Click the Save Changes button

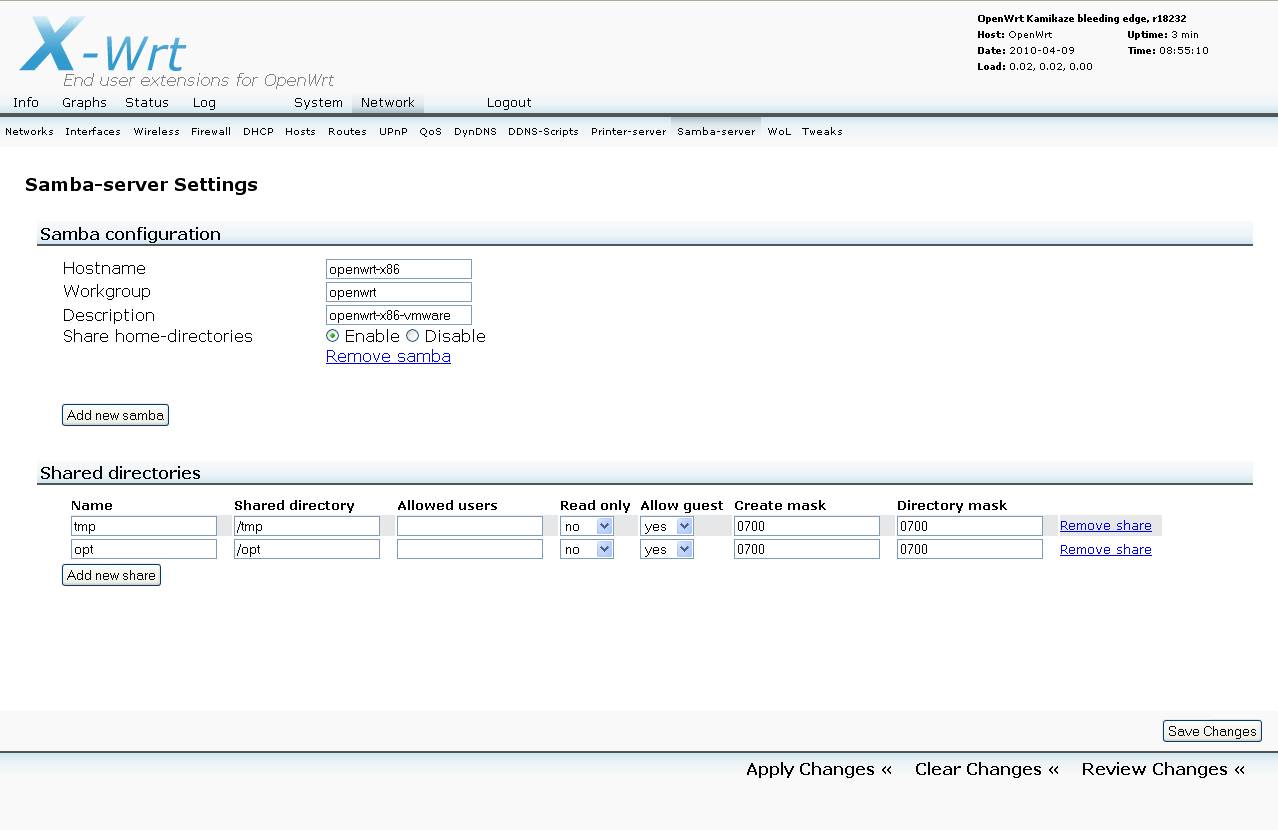coord(1212,731)
